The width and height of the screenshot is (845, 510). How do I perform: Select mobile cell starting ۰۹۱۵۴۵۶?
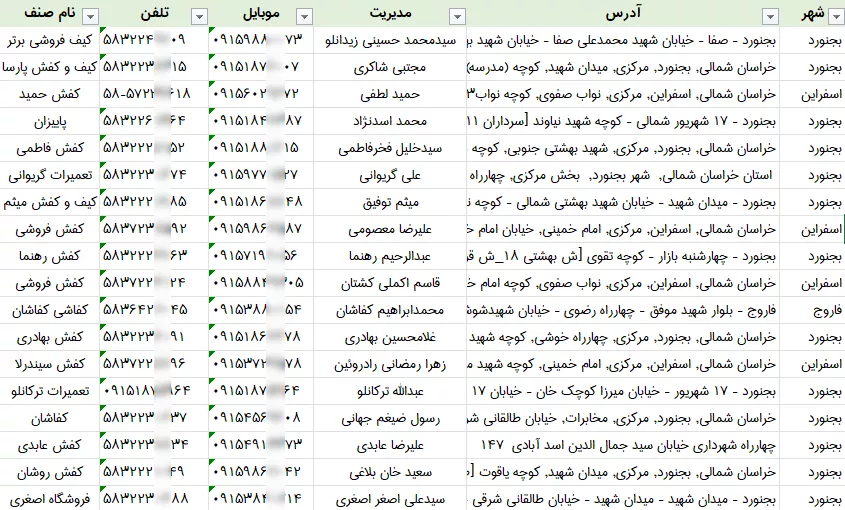tap(261, 418)
